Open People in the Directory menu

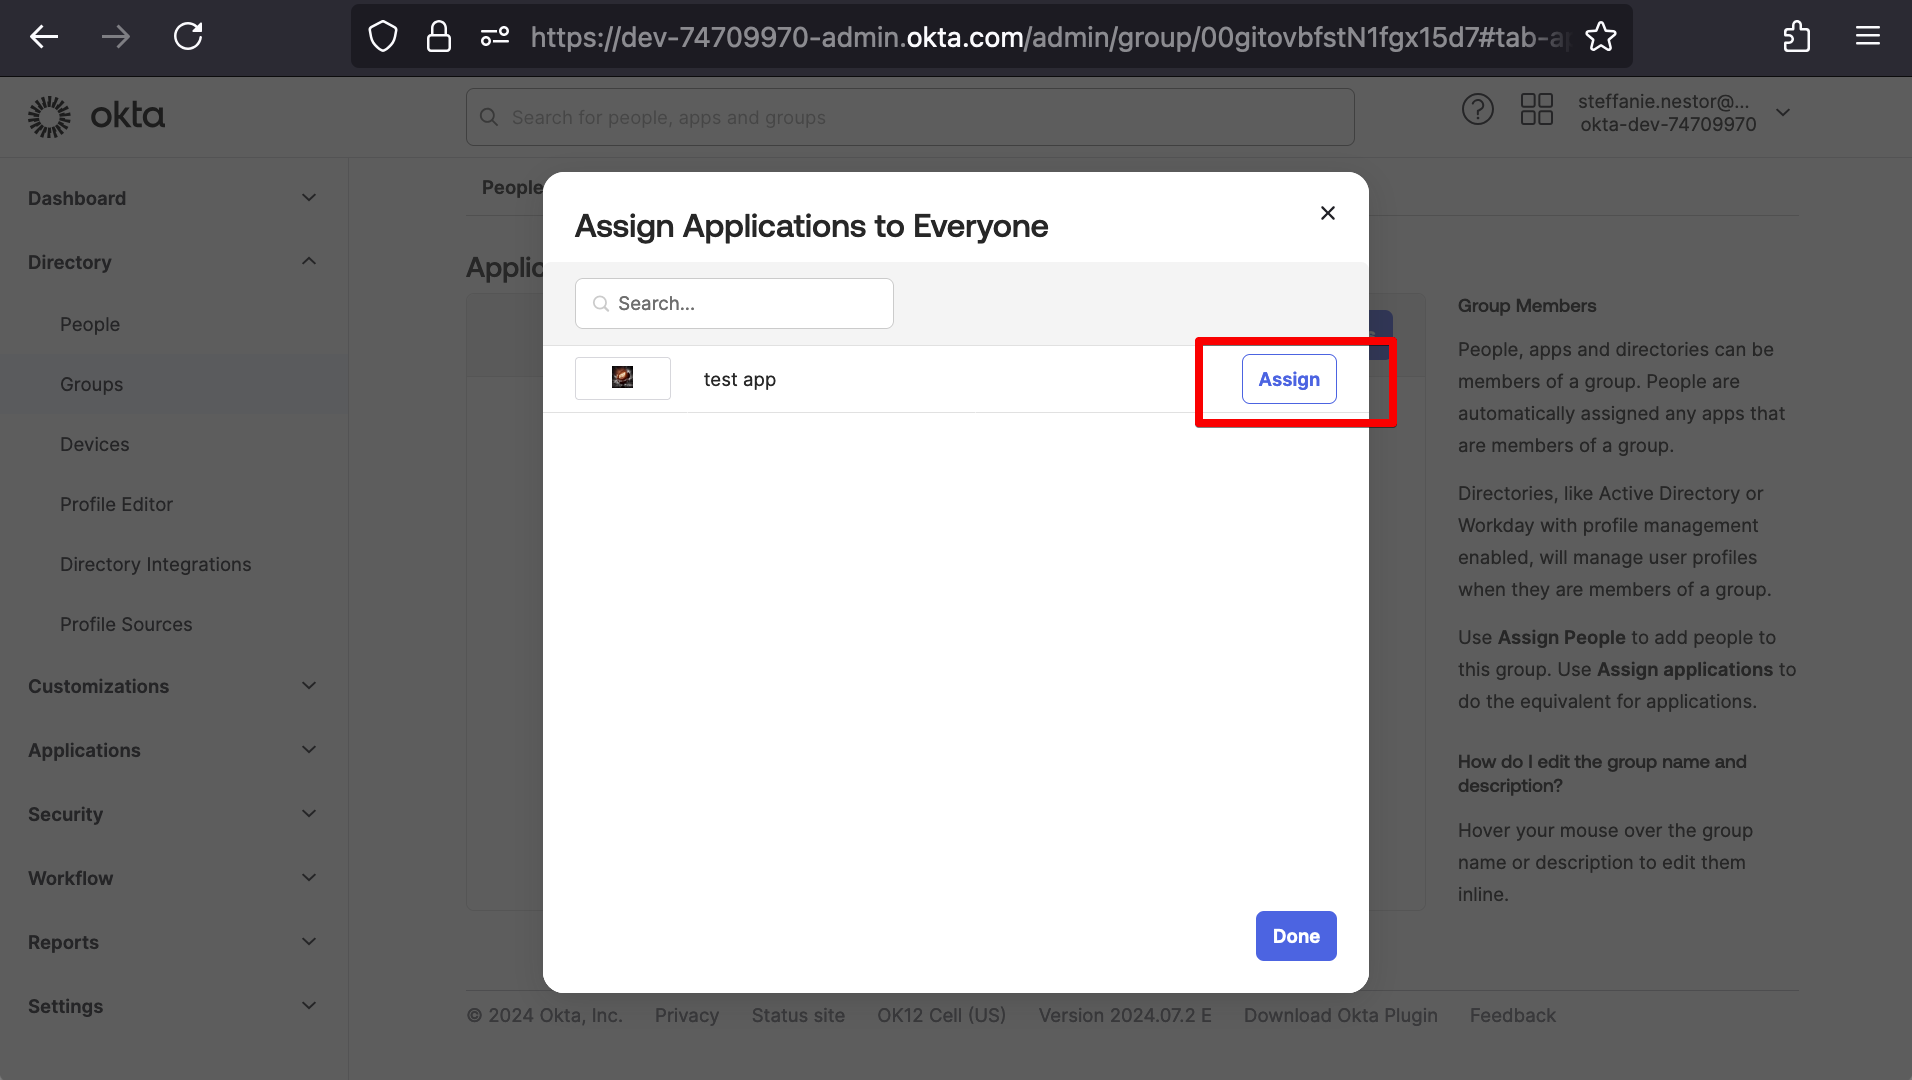(90, 324)
